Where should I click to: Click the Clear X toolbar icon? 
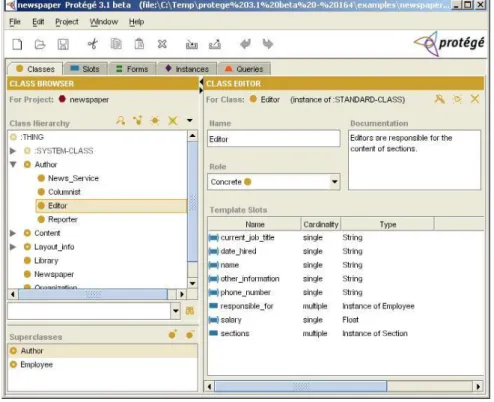[162, 44]
